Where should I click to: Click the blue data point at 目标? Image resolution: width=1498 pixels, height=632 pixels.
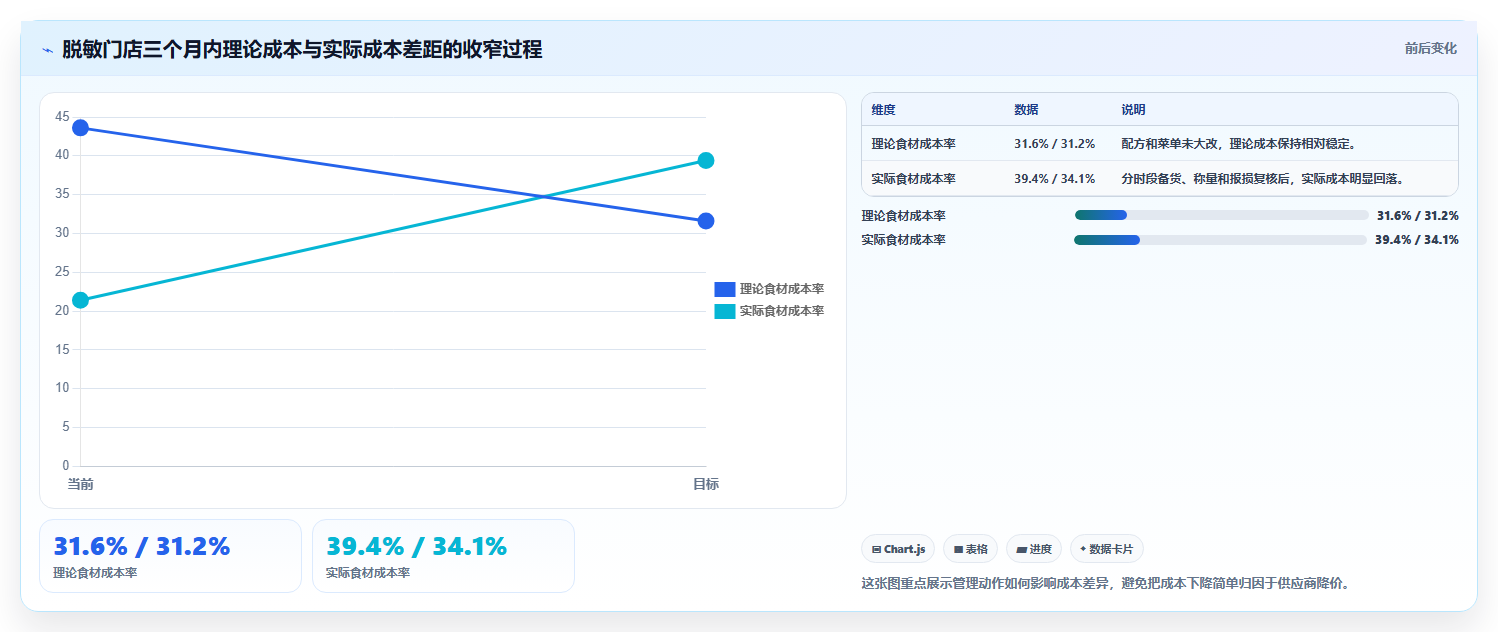[706, 221]
